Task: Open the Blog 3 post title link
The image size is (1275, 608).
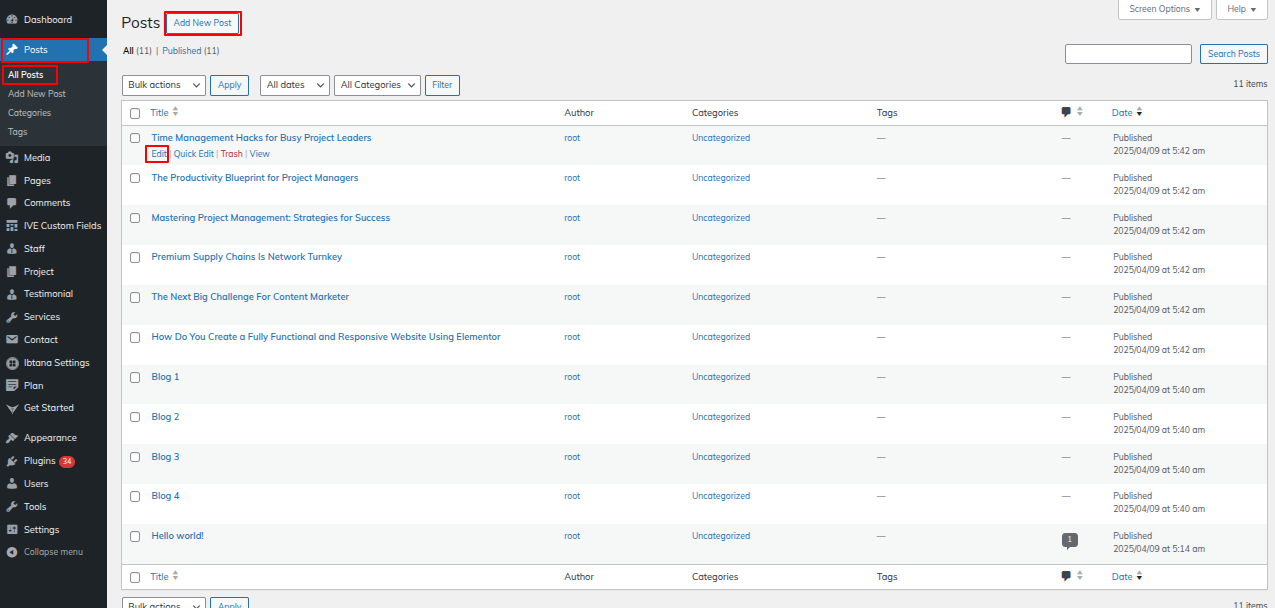Action: (165, 457)
